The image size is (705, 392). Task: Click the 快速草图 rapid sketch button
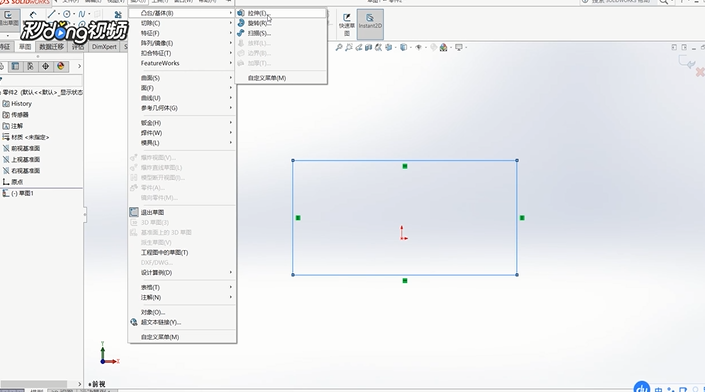click(x=347, y=24)
